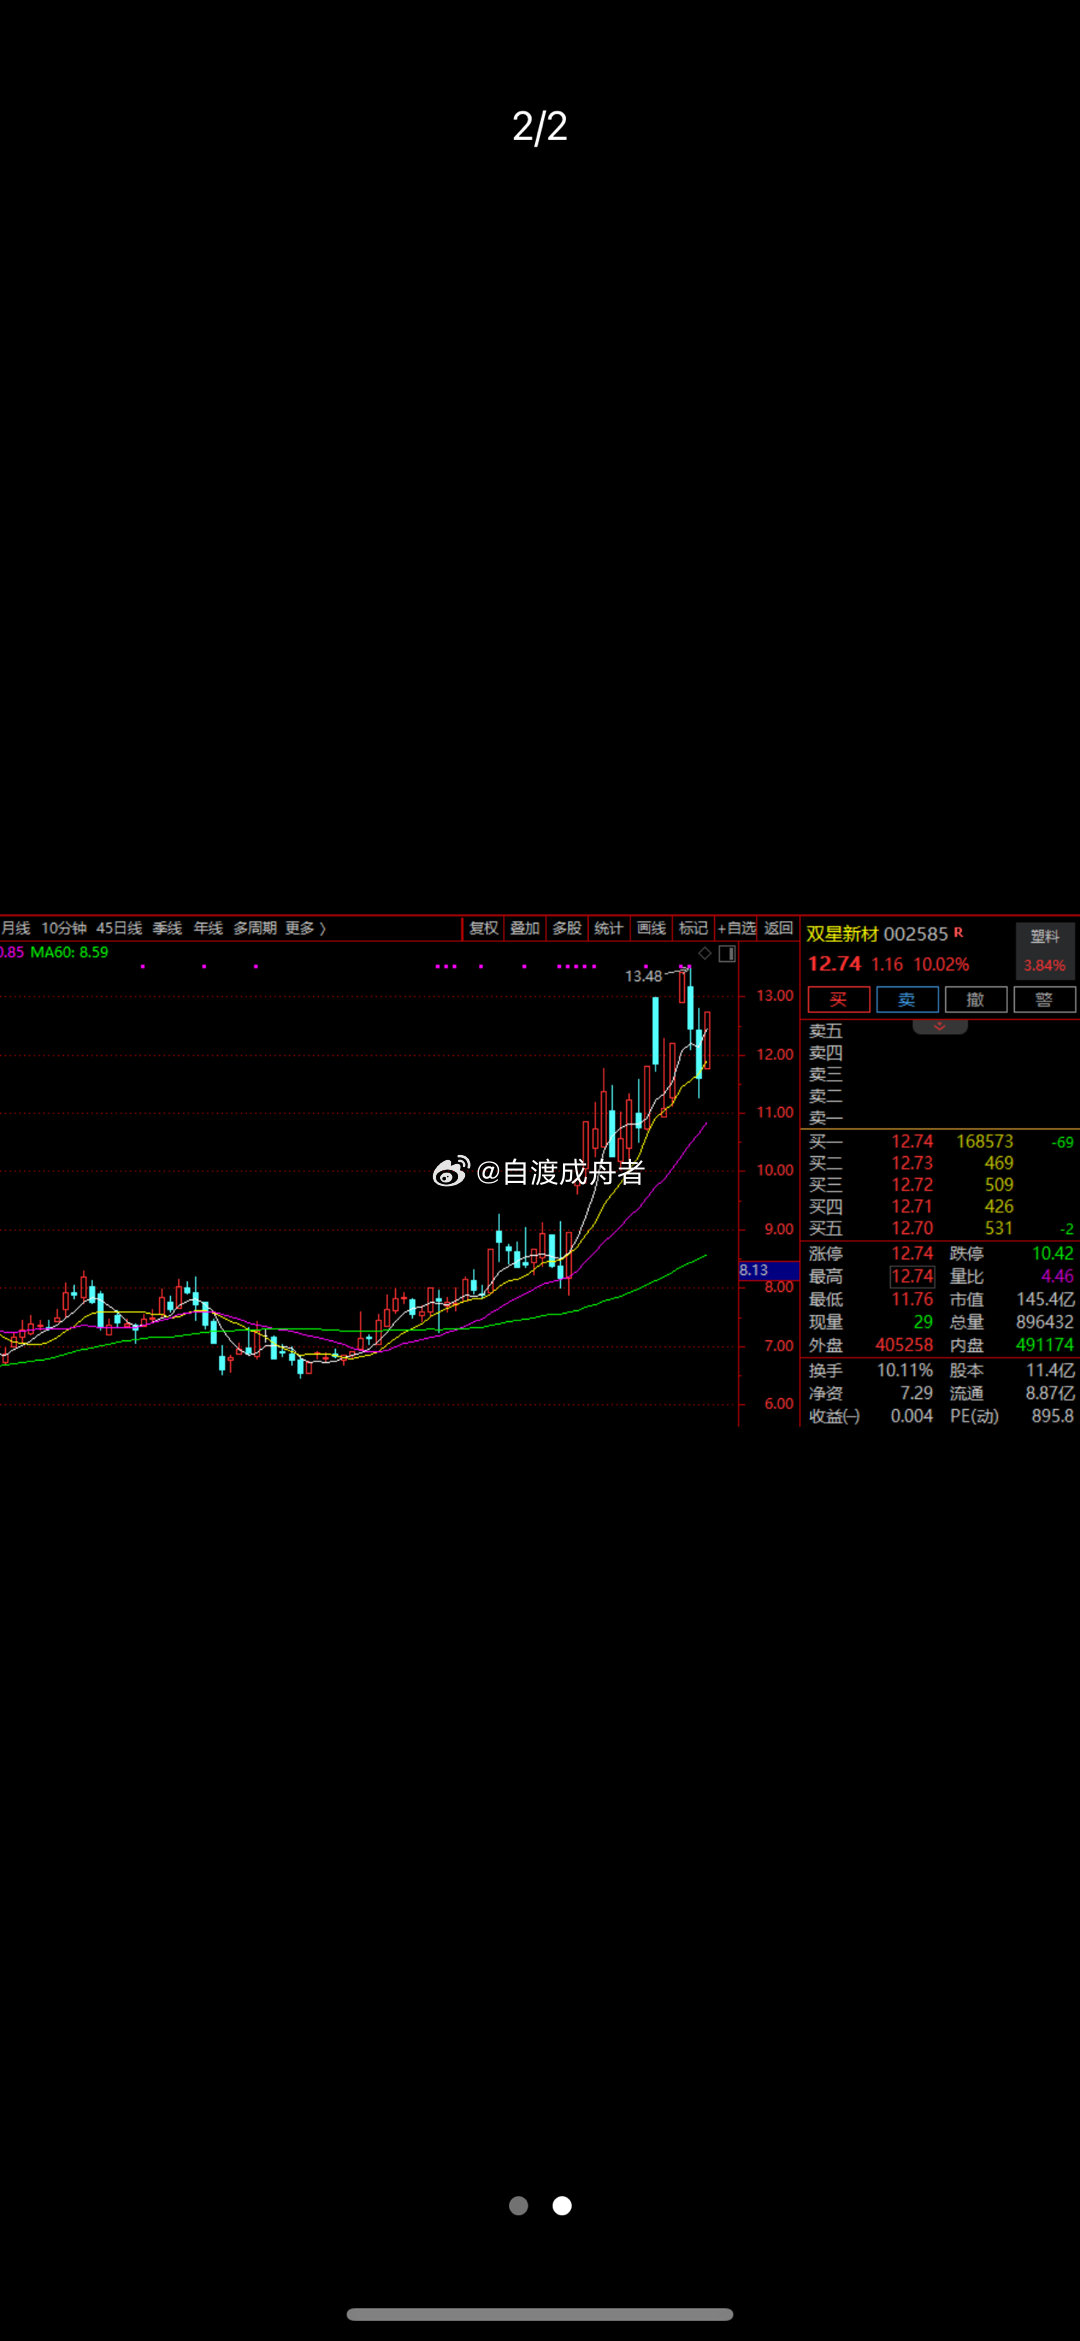
Task: Click the 买二 price 12.73
Action: coord(912,1163)
